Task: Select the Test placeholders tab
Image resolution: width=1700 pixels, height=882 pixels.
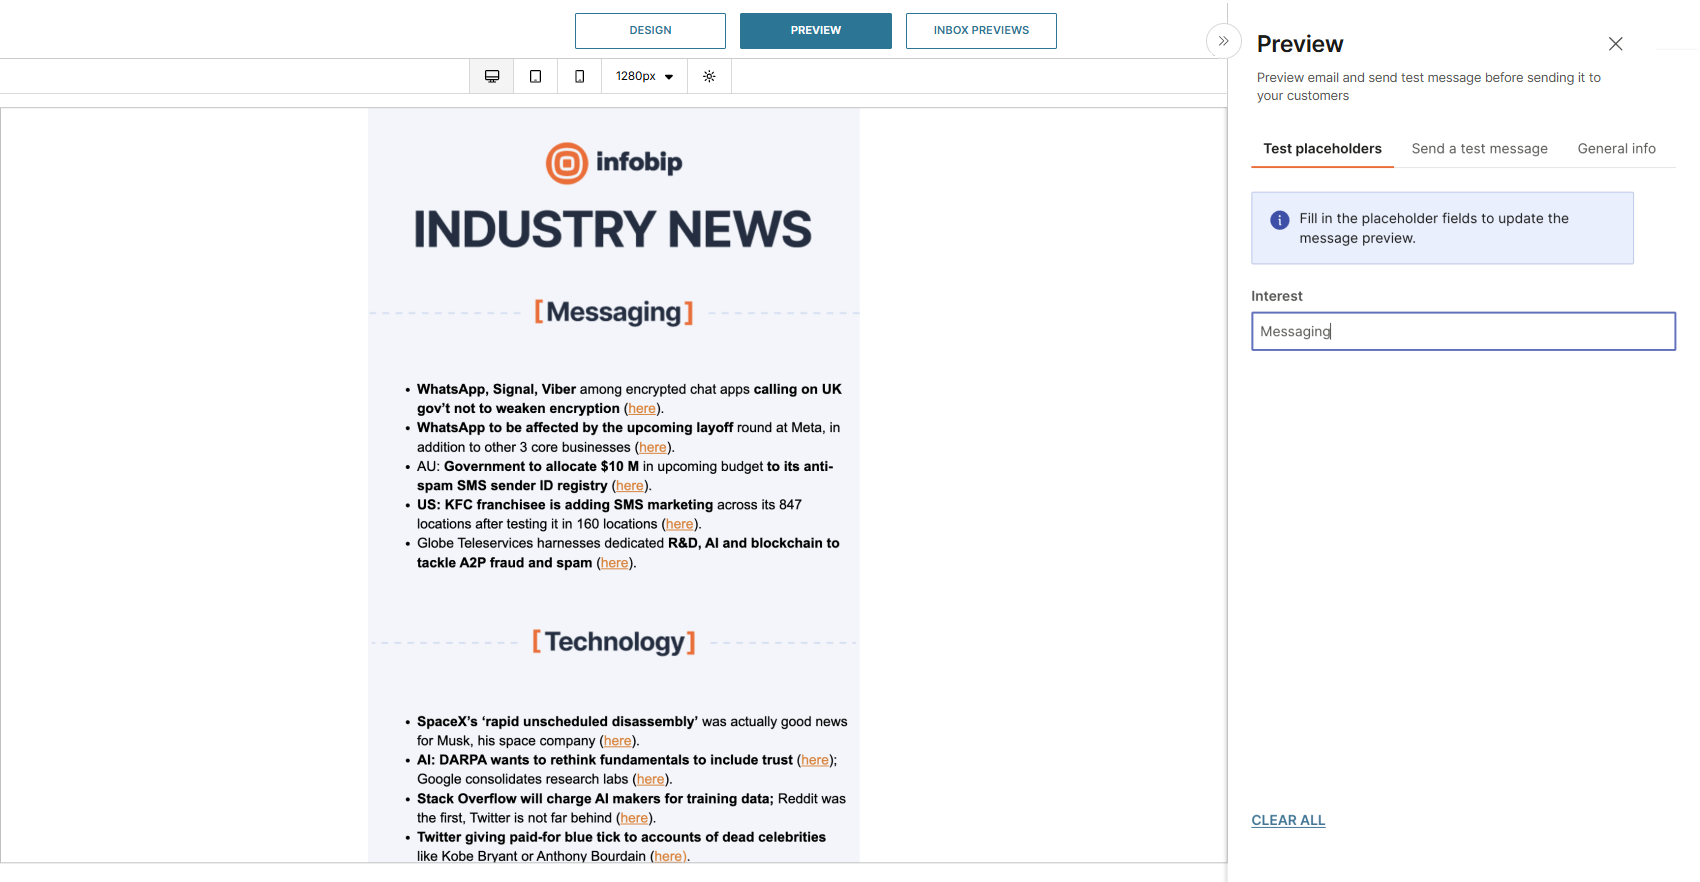Action: (1322, 149)
